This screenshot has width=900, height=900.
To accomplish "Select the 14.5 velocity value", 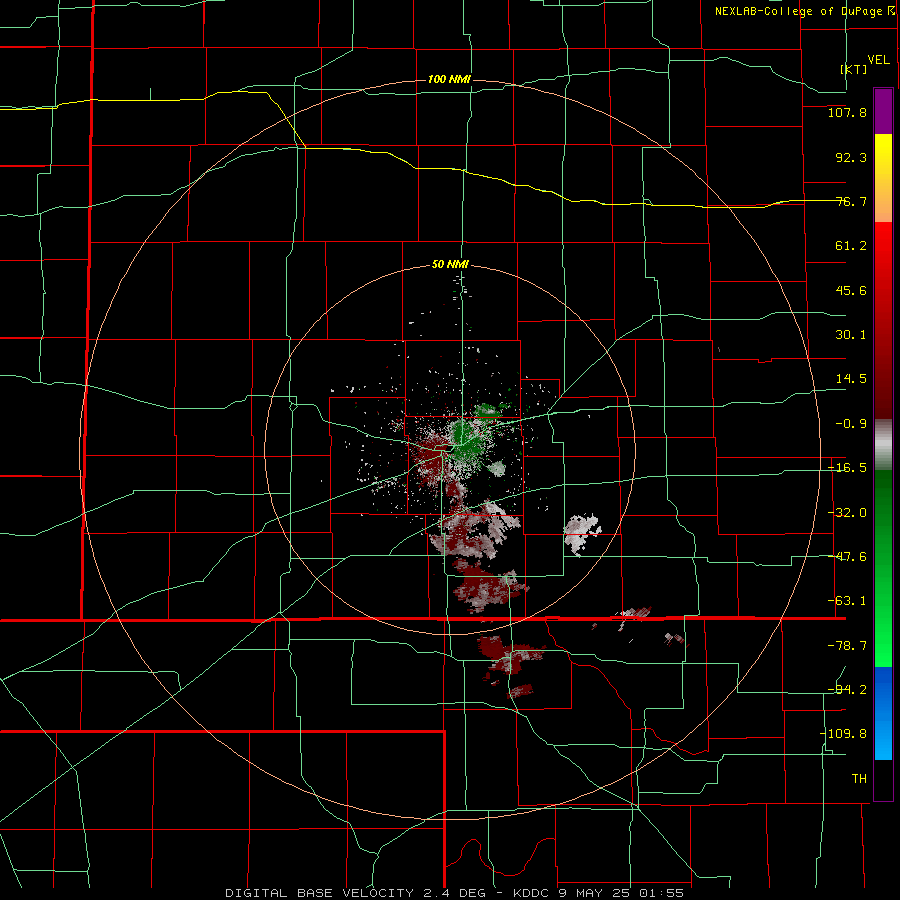I will pos(851,379).
